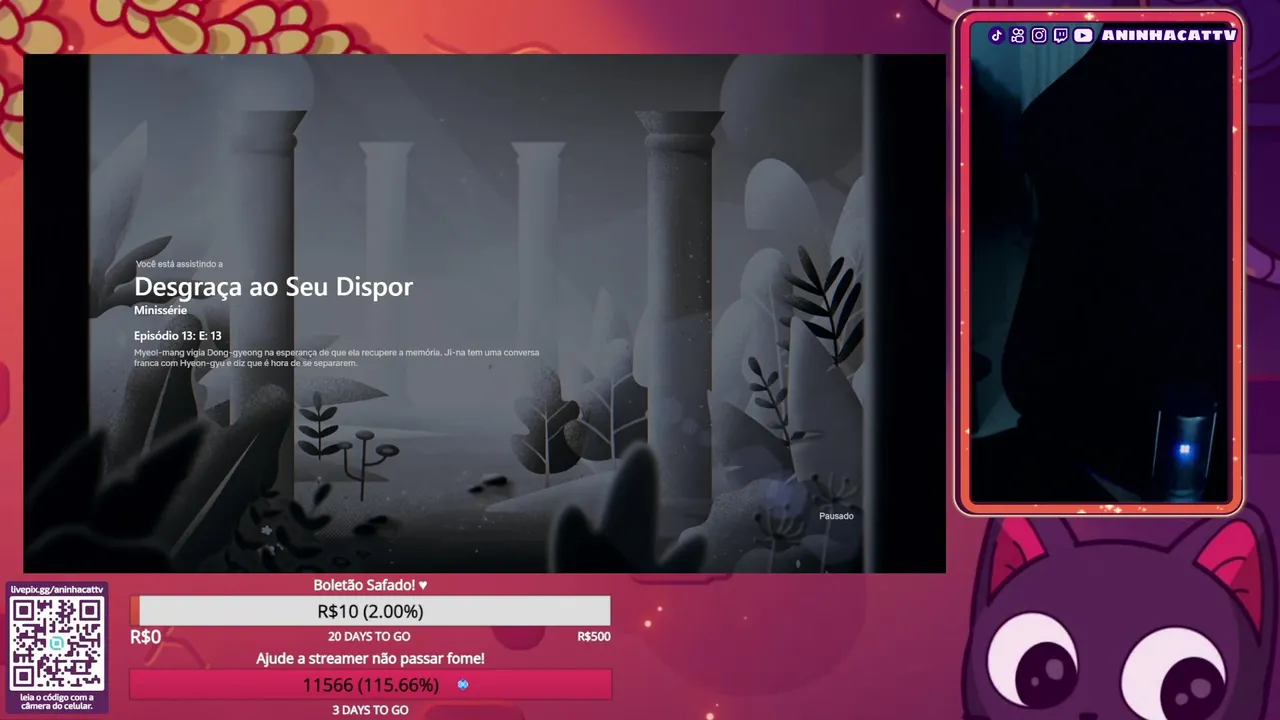
Task: Click the Instagram icon
Action: click(x=1039, y=35)
